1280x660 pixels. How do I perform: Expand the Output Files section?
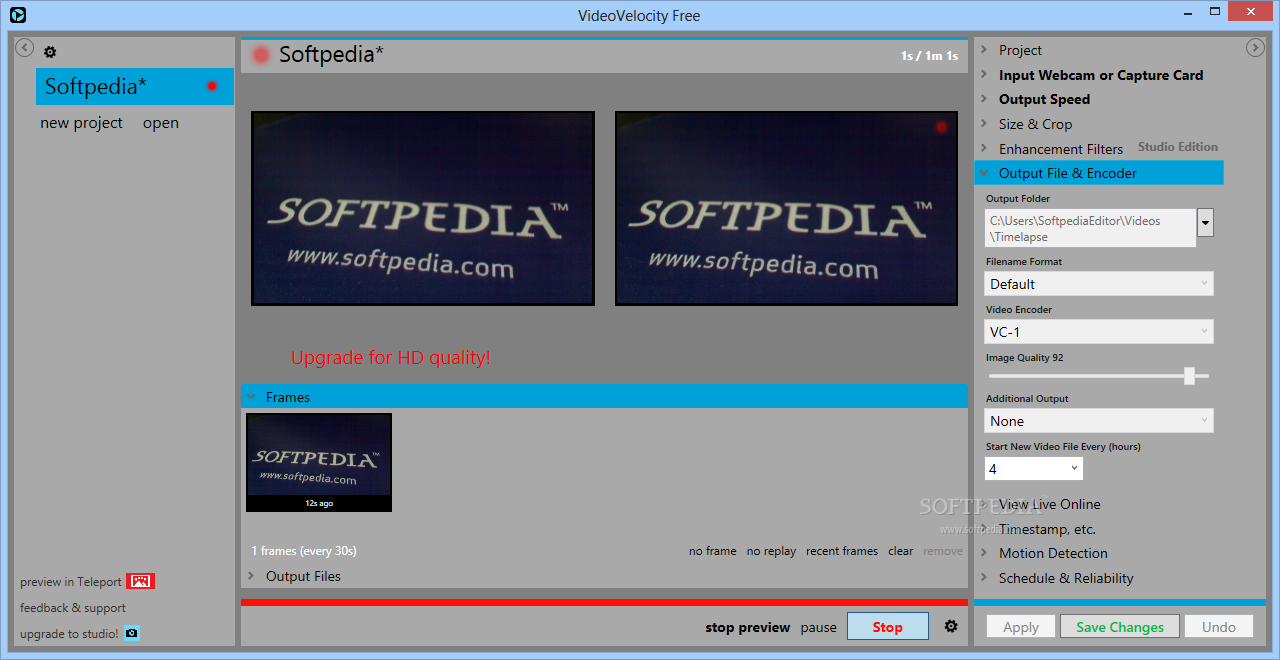pyautogui.click(x=303, y=576)
